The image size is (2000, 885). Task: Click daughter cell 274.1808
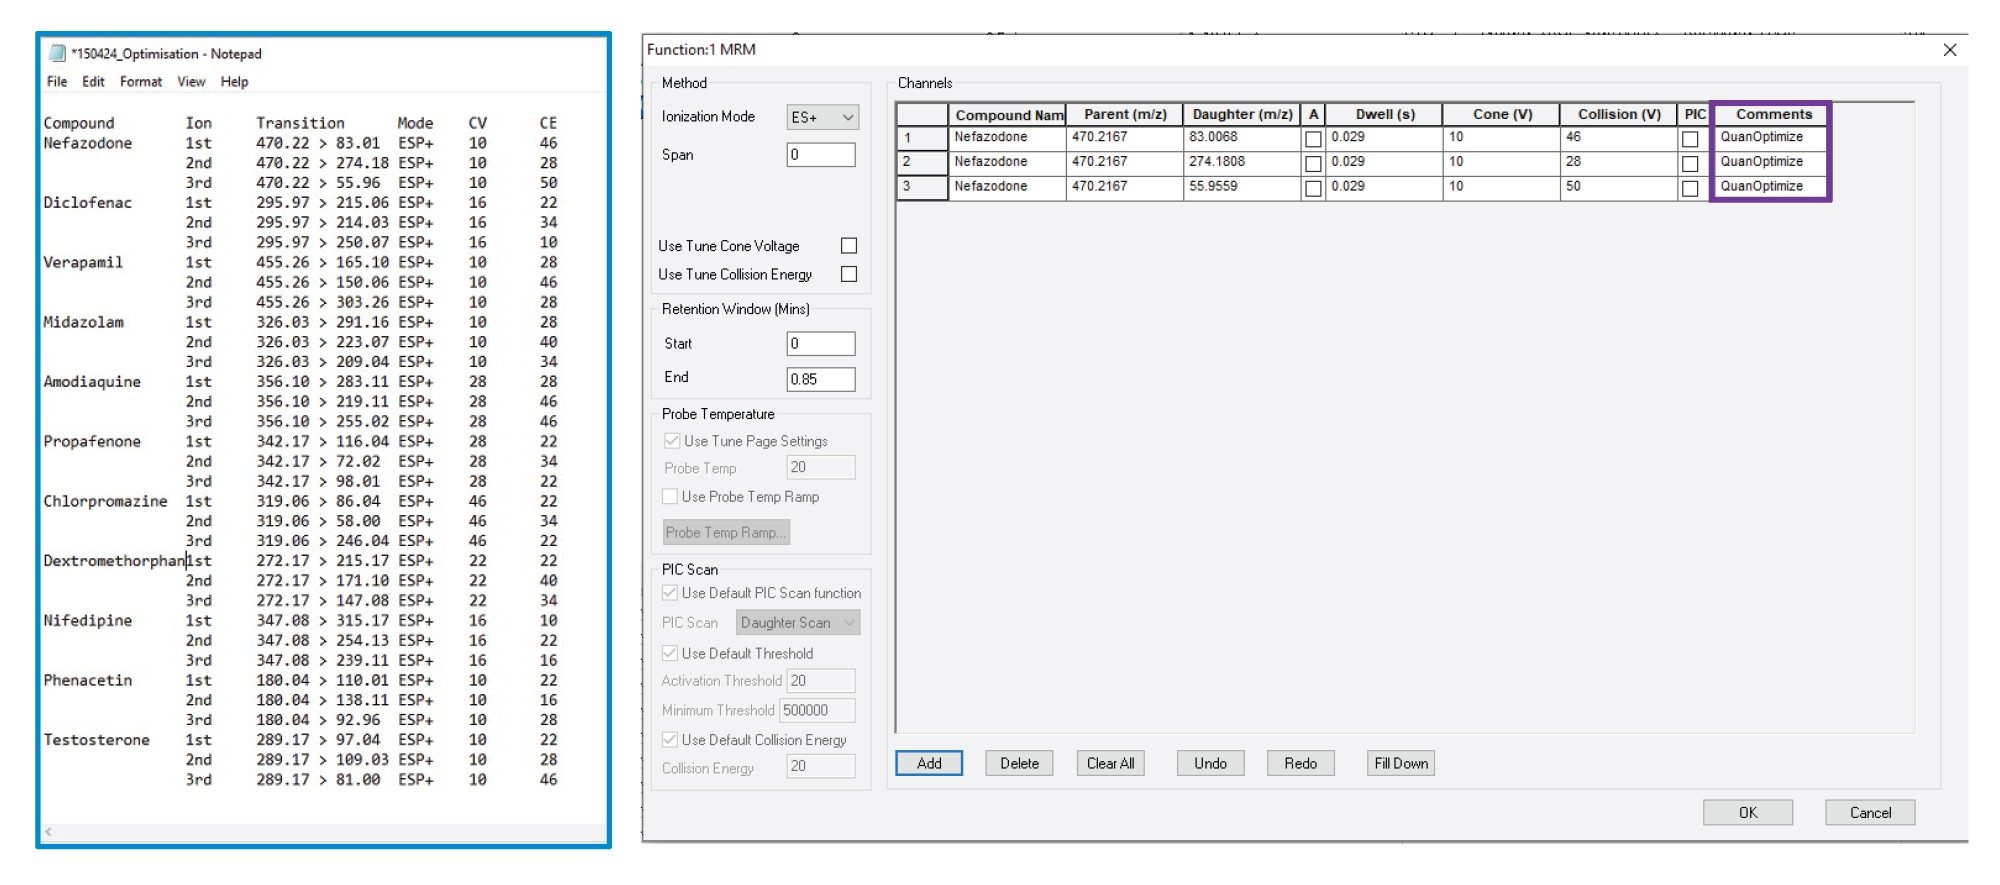[x=1242, y=163]
